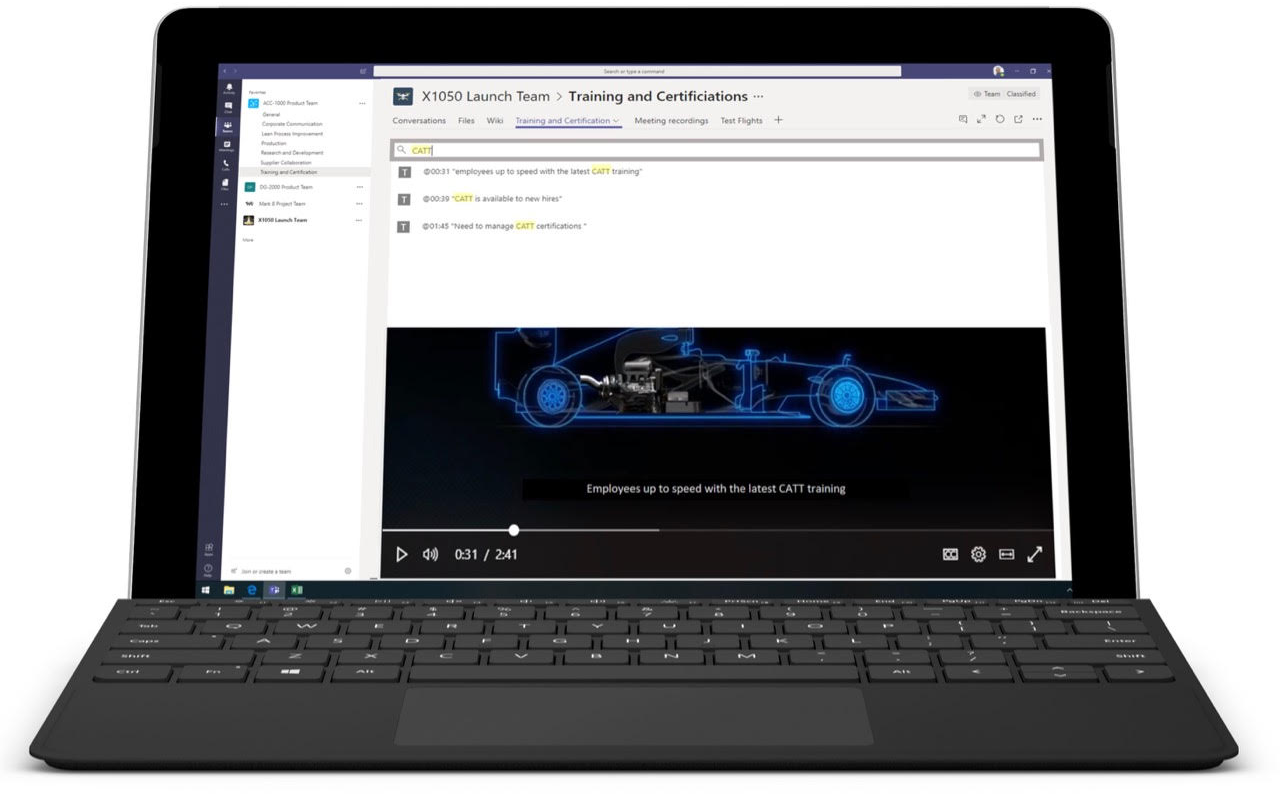This screenshot has height=795, width=1280.
Task: Open Activity in the Teams sidebar
Action: coord(228,89)
